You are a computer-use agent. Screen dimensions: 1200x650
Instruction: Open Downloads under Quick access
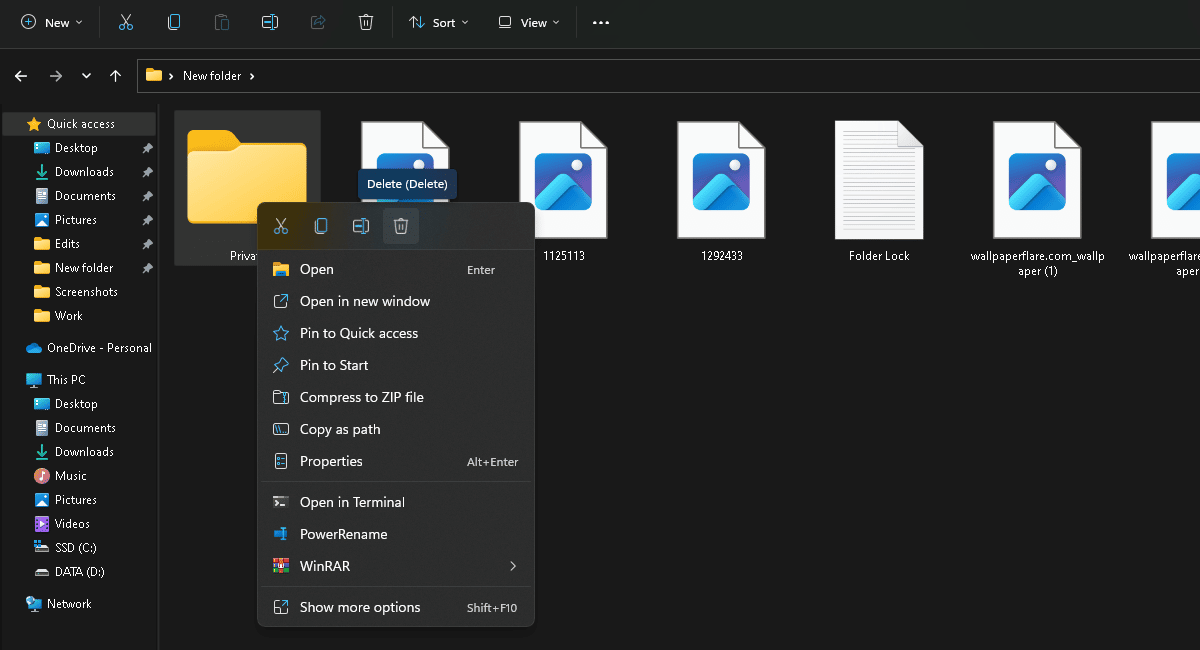point(84,172)
